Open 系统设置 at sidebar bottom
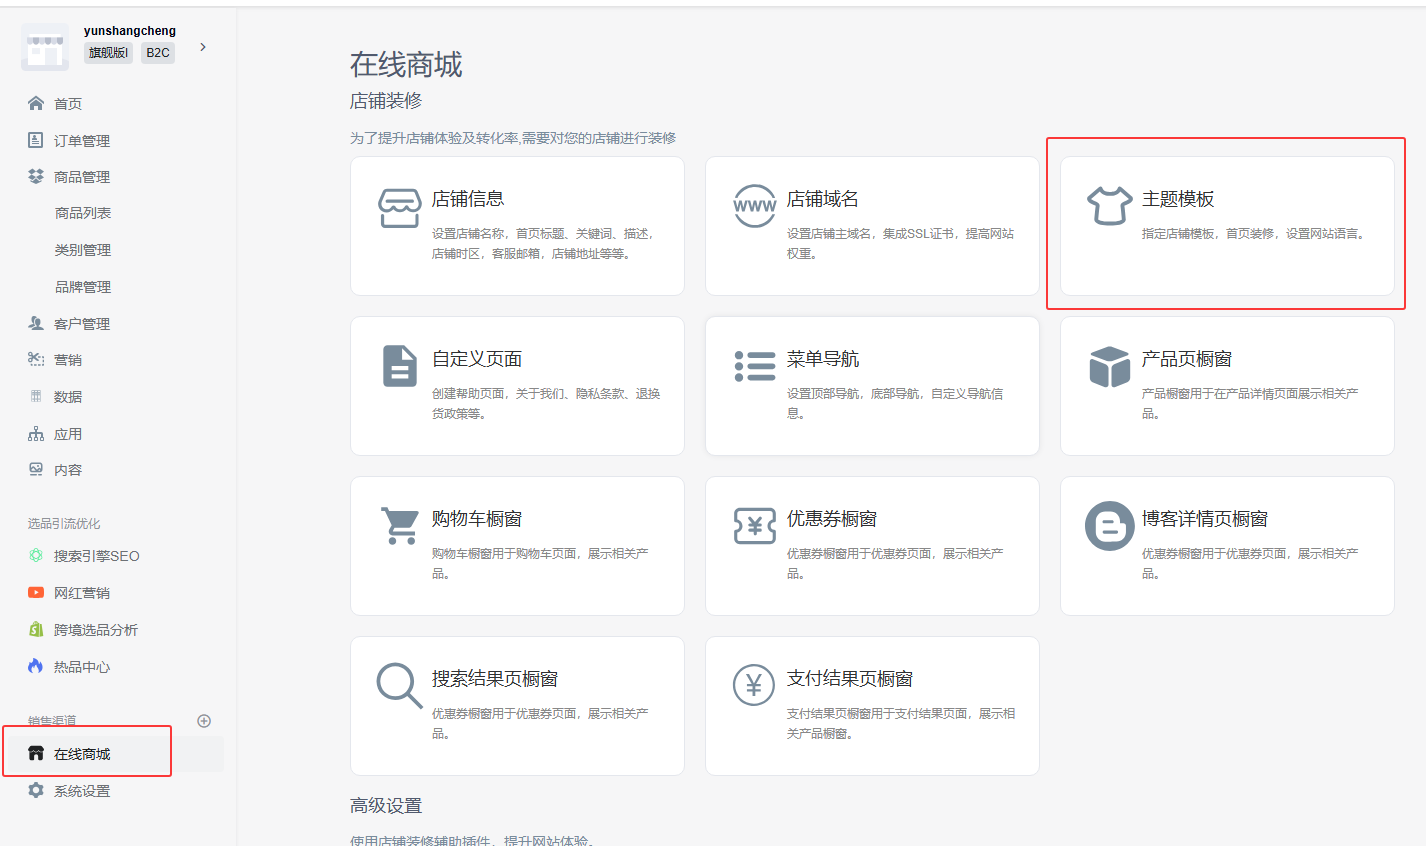Image resolution: width=1426 pixels, height=846 pixels. tap(81, 791)
